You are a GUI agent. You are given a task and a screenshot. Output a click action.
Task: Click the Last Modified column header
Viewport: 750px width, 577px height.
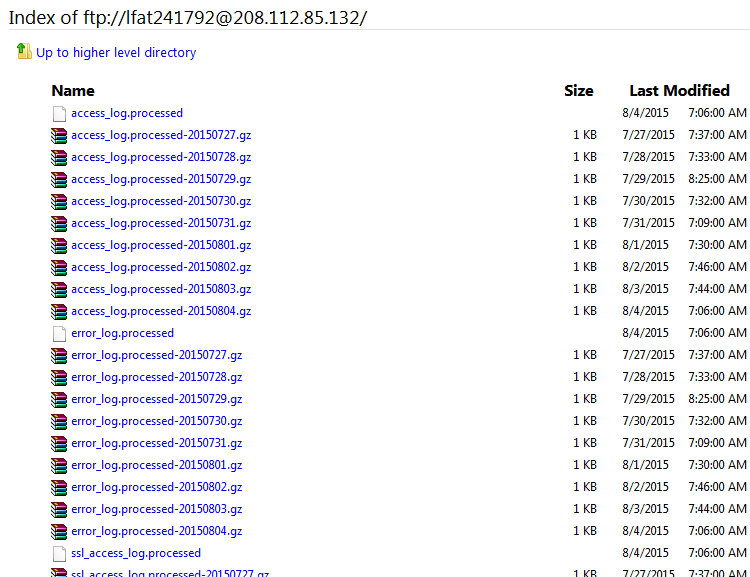(679, 91)
